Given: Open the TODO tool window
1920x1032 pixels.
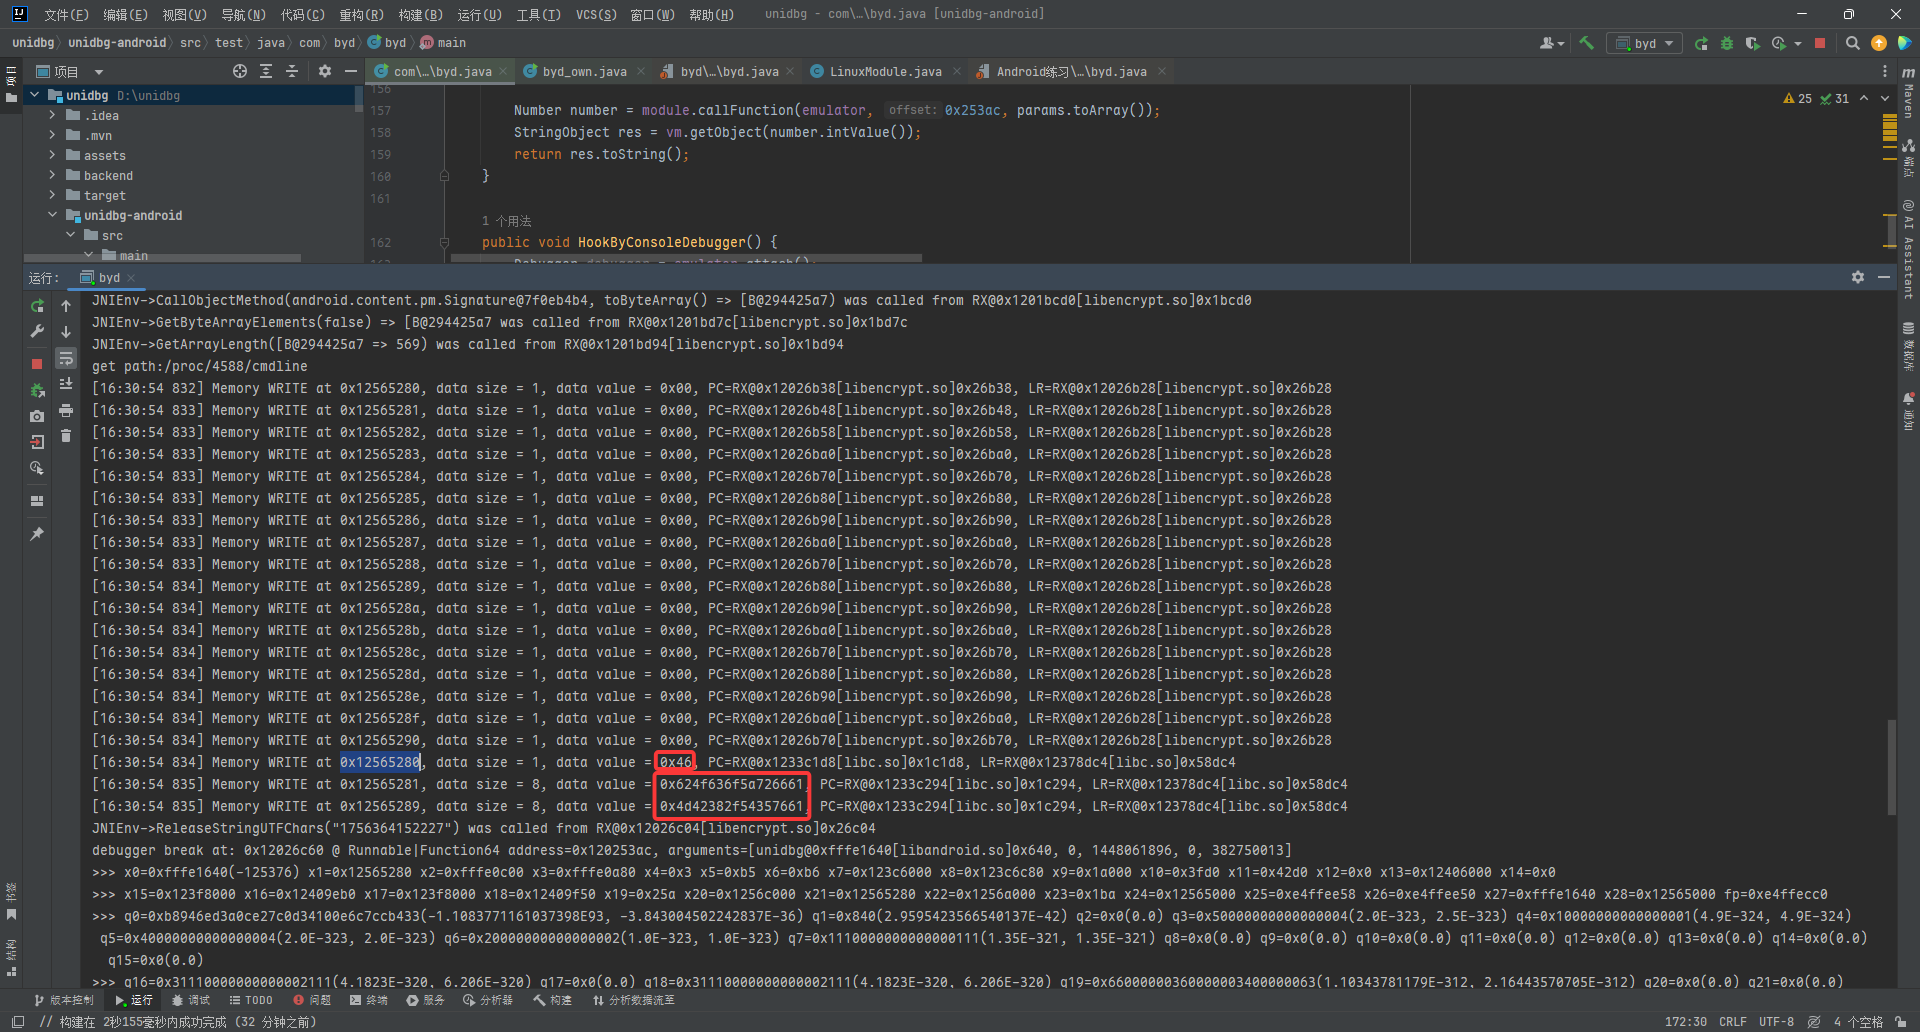Looking at the screenshot, I should 251,1000.
